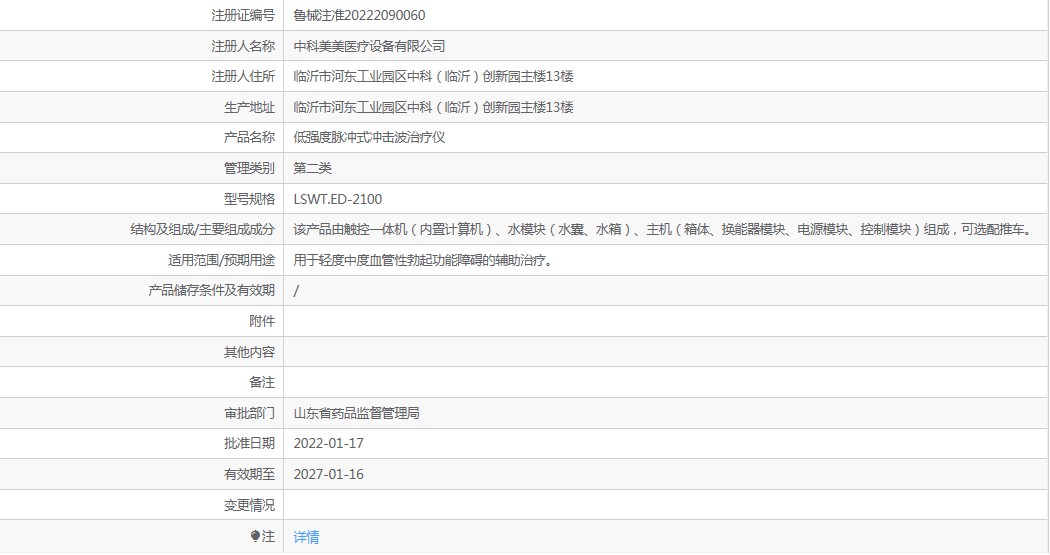
Task: Click the 变更情况 label
Action: point(249,505)
